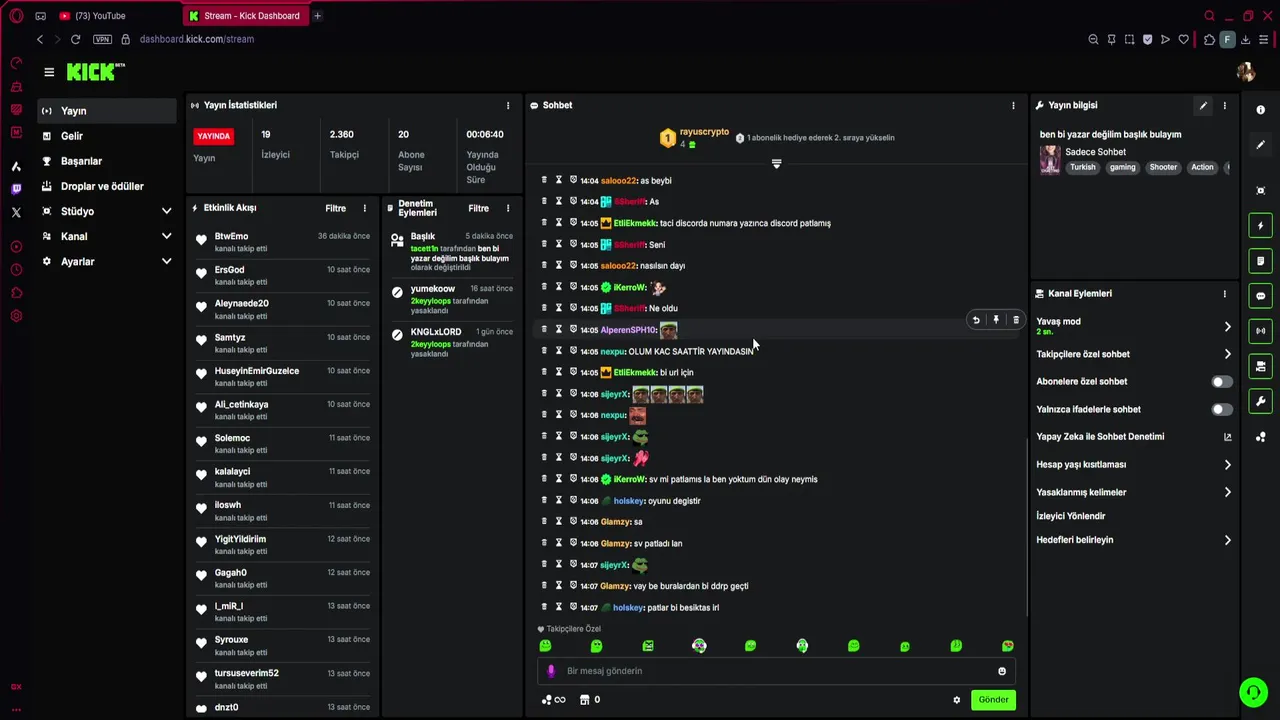Click the KICK logo
The height and width of the screenshot is (720, 1280).
click(x=95, y=72)
